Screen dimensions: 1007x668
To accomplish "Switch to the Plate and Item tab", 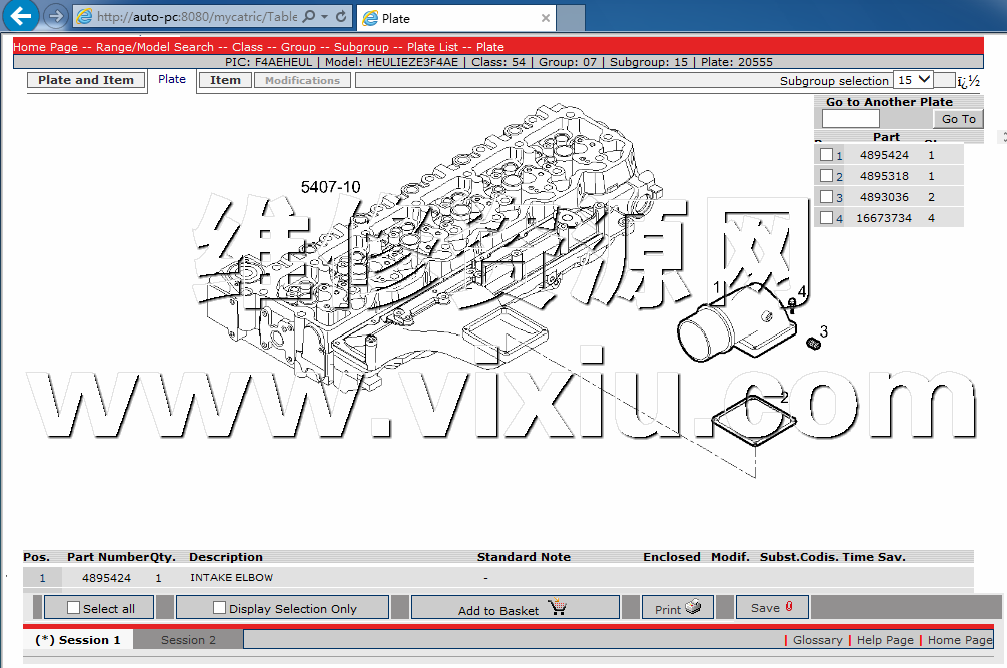I will [86, 80].
